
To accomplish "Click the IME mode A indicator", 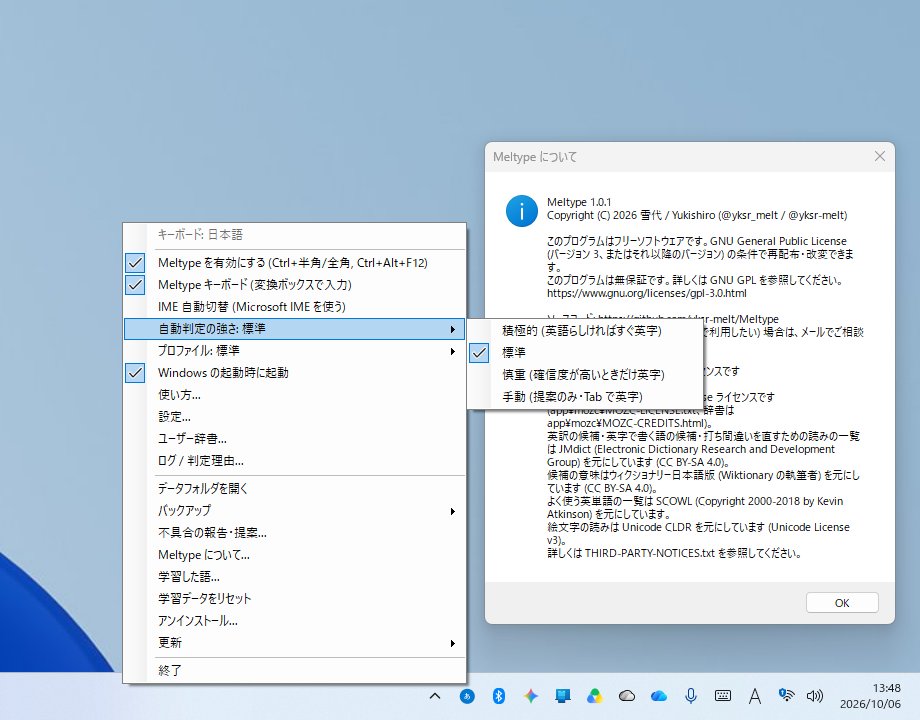I will (x=755, y=696).
